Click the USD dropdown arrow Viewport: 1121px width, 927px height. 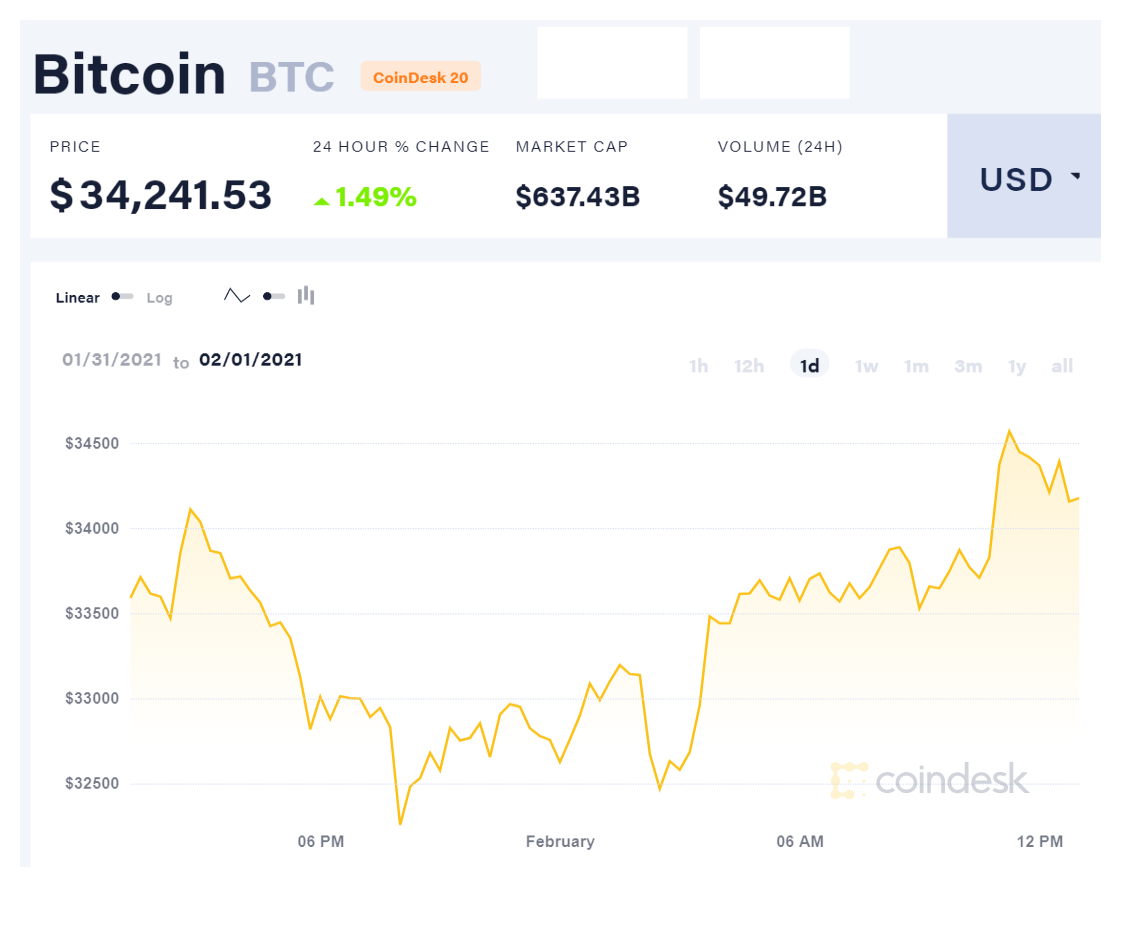[1075, 175]
